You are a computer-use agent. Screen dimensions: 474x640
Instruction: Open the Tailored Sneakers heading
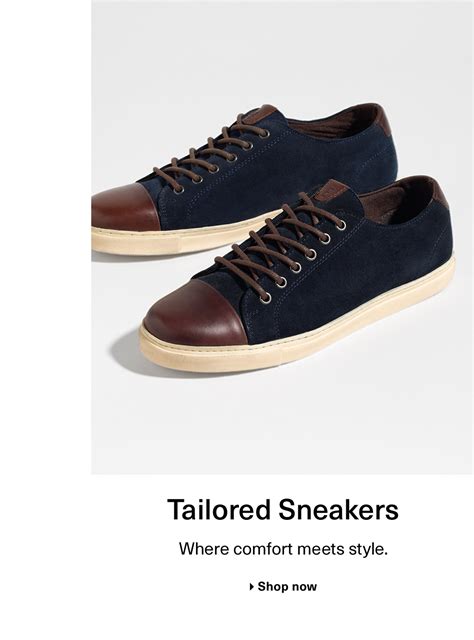point(283,510)
